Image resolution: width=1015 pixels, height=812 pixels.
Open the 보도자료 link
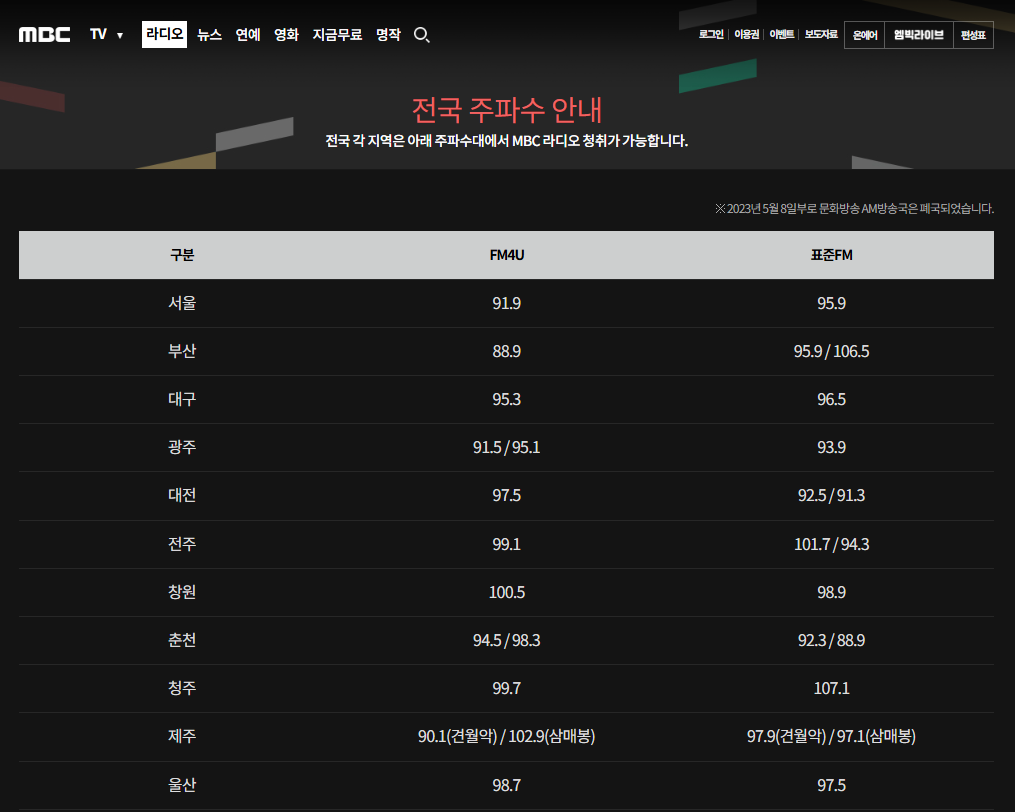click(x=821, y=35)
